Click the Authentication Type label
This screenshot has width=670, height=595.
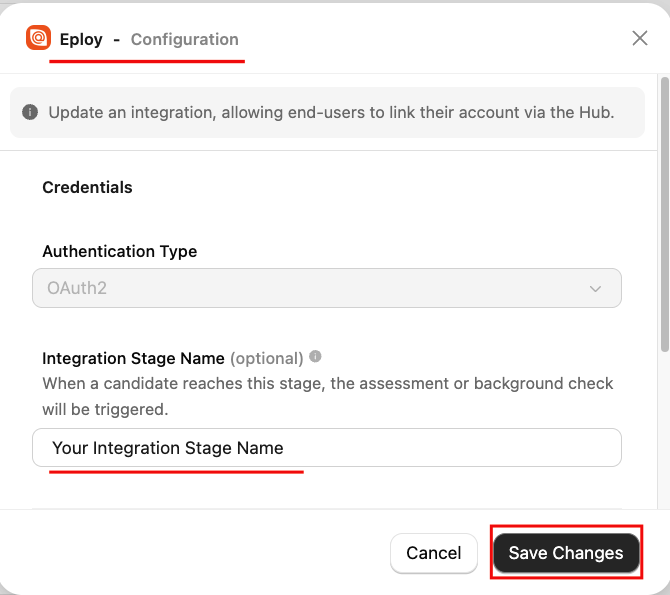(x=119, y=251)
